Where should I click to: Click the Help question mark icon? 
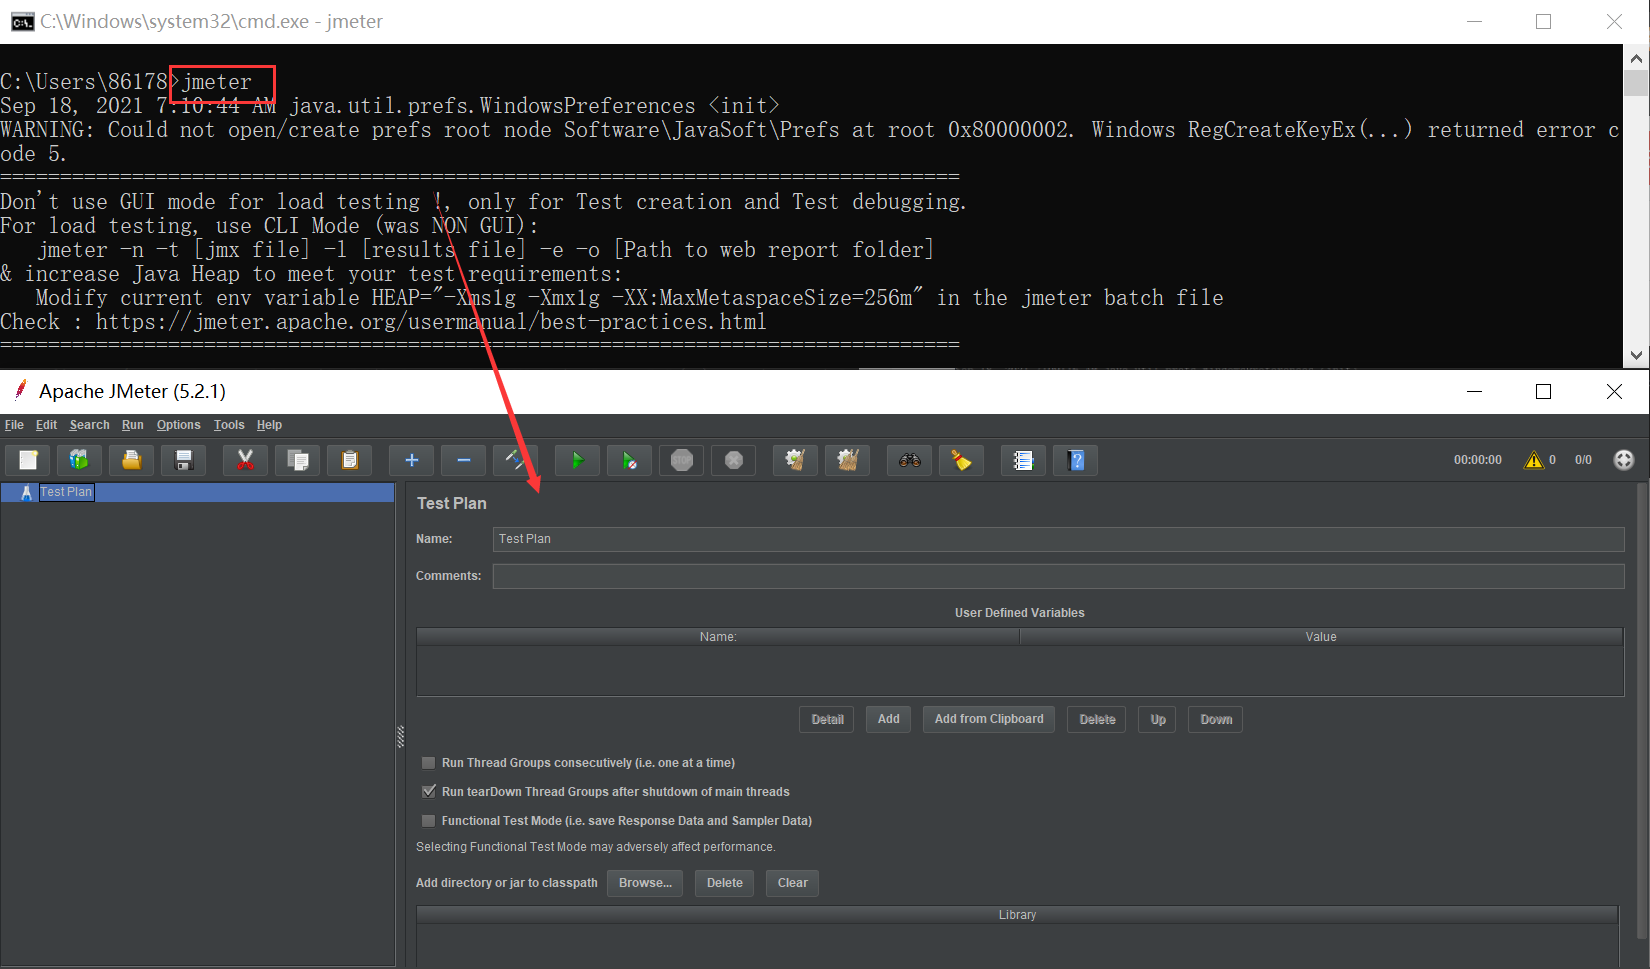tap(1076, 460)
